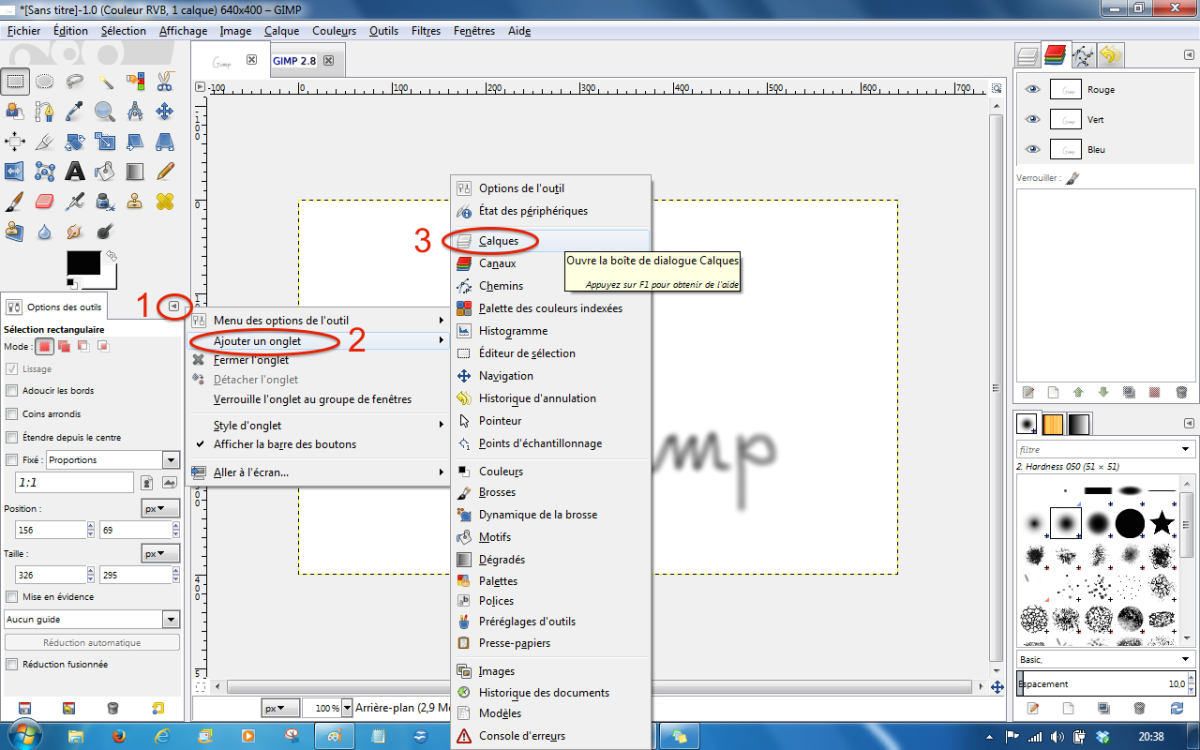
Task: Delete channel with trash icon in channels panel
Action: tap(1181, 393)
